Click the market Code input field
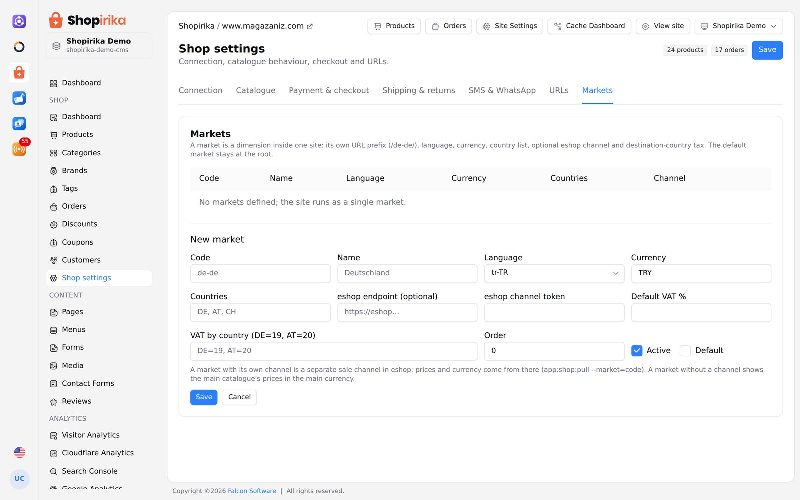Viewport: 800px width, 500px height. [x=260, y=273]
